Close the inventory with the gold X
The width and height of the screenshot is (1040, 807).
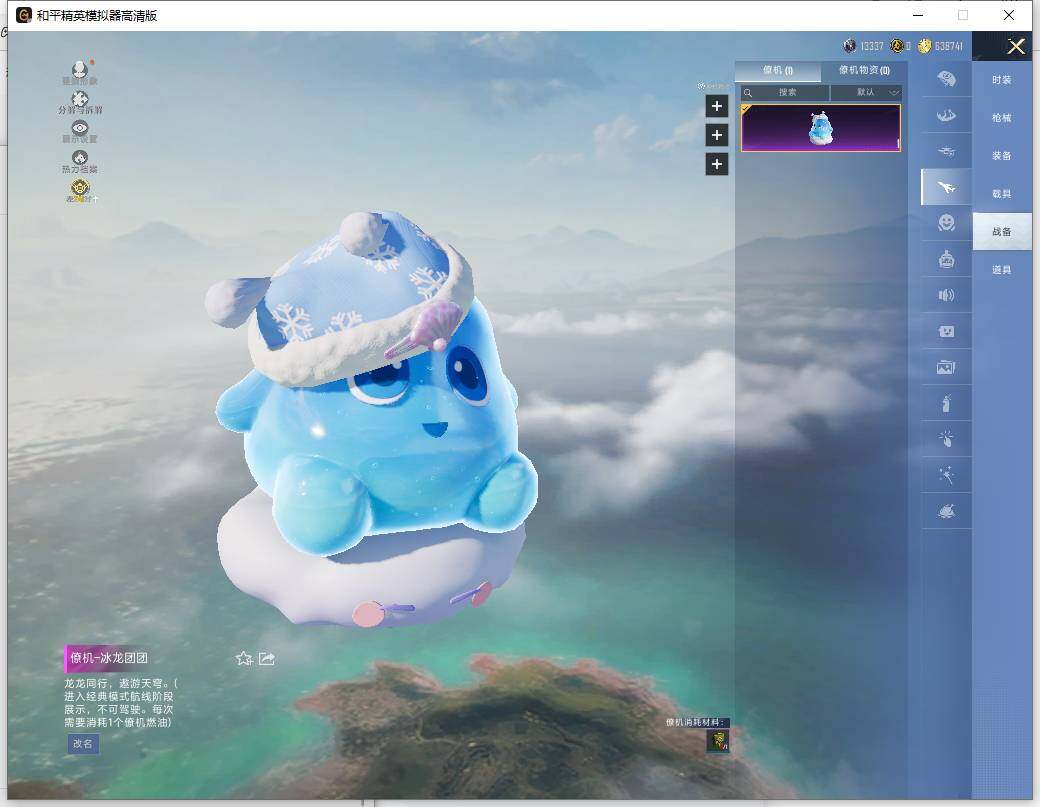1015,46
